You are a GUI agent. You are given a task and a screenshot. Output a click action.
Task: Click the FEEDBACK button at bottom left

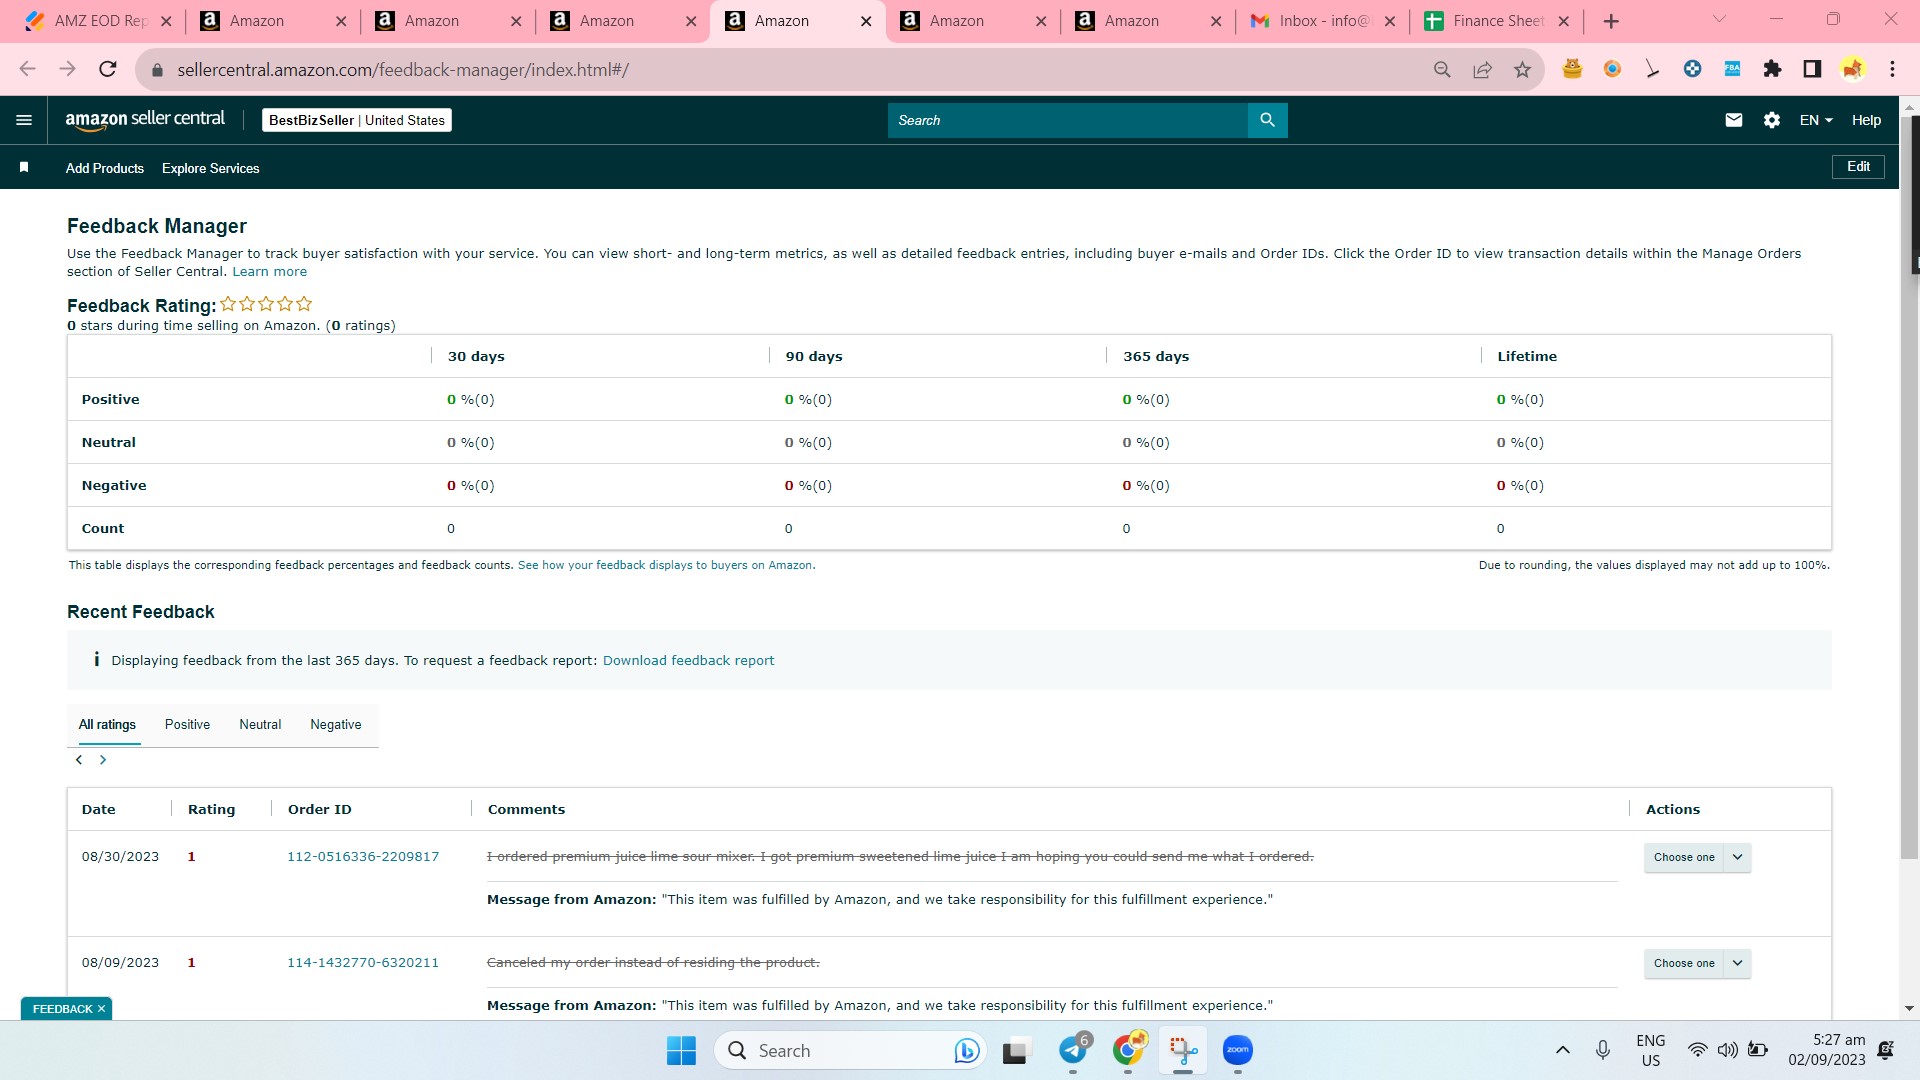62,1009
